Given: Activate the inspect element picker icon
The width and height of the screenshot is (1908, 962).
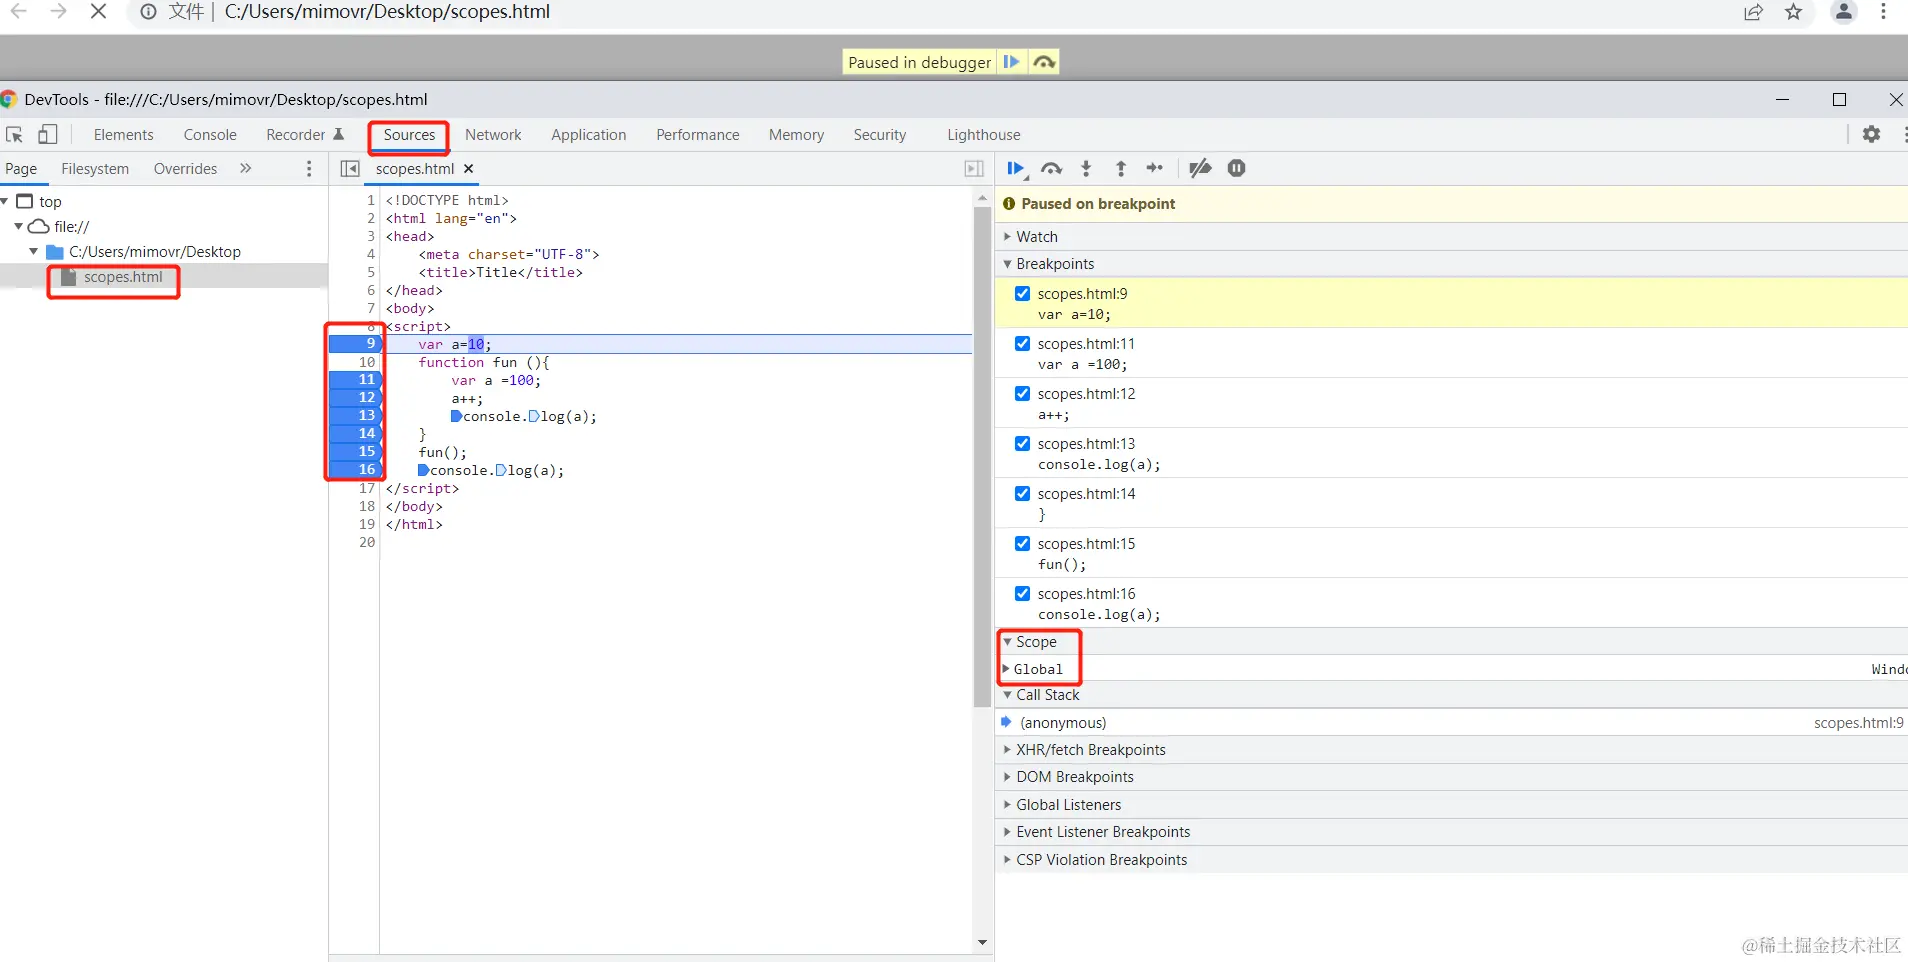Looking at the screenshot, I should pyautogui.click(x=14, y=135).
